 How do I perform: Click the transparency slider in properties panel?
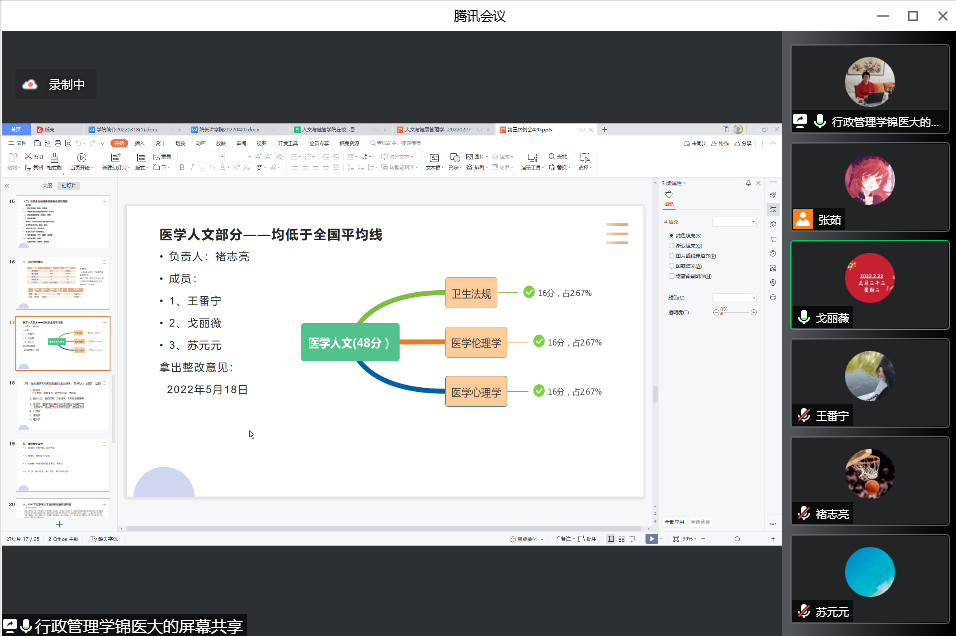pyautogui.click(x=734, y=312)
